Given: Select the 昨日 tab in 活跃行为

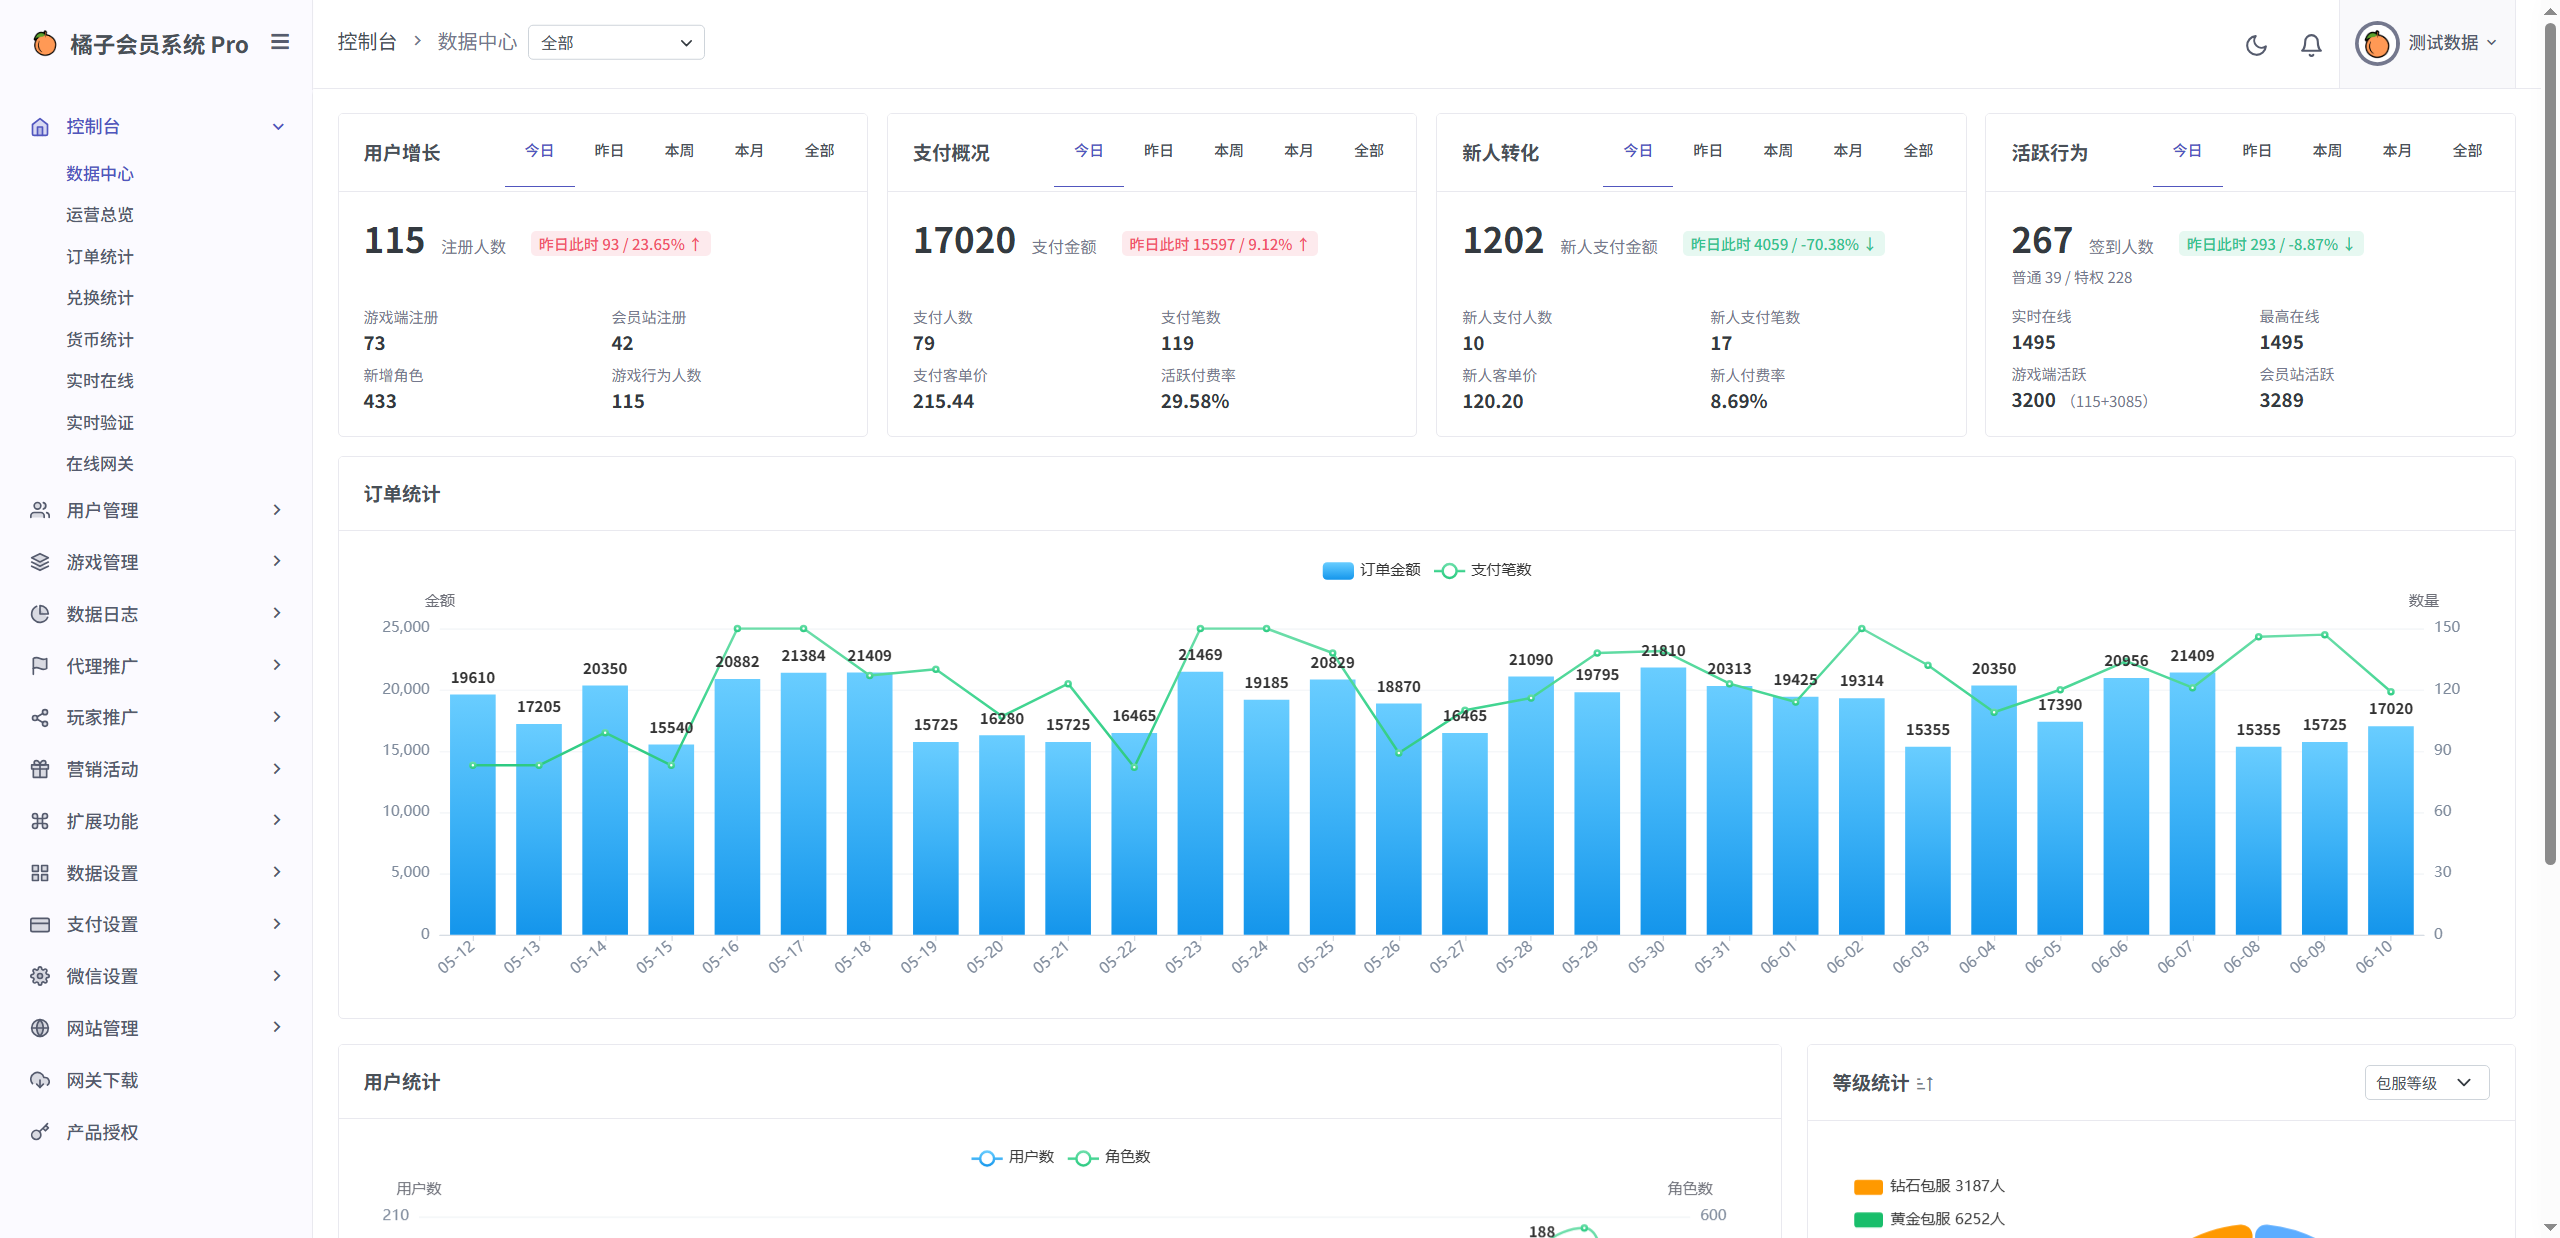Looking at the screenshot, I should 2257,151.
